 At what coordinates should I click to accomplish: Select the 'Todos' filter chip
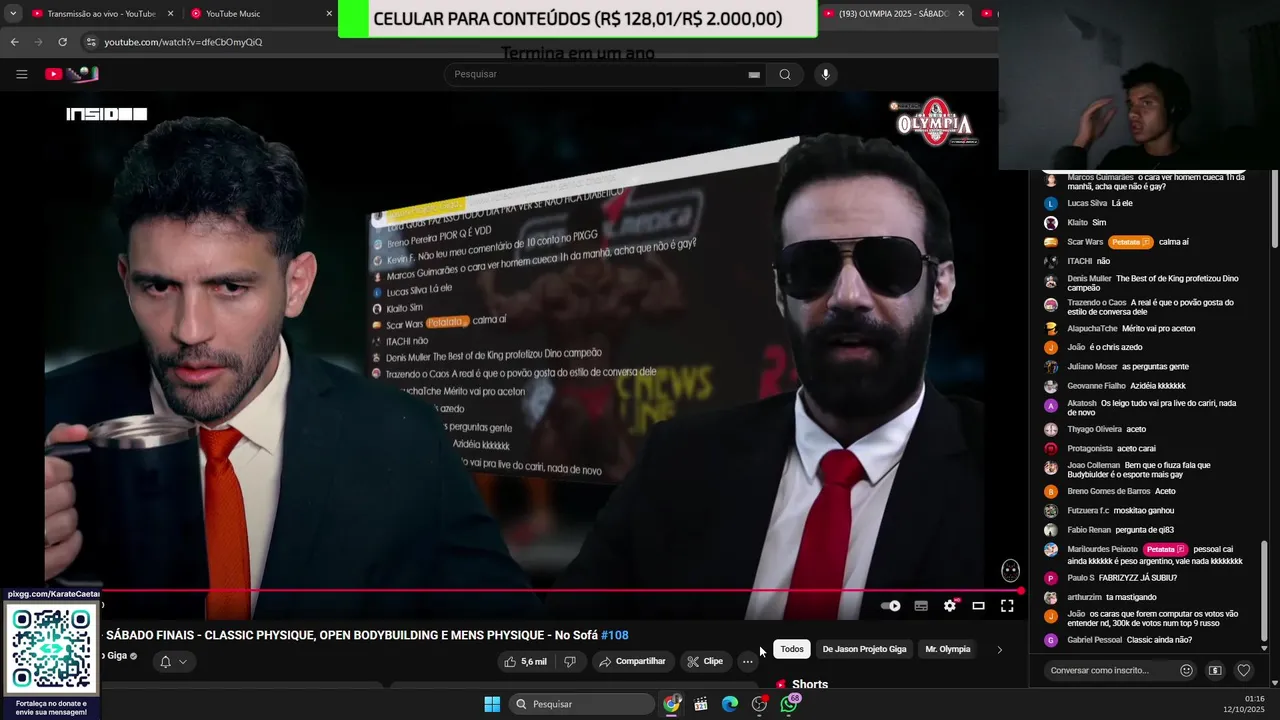792,649
